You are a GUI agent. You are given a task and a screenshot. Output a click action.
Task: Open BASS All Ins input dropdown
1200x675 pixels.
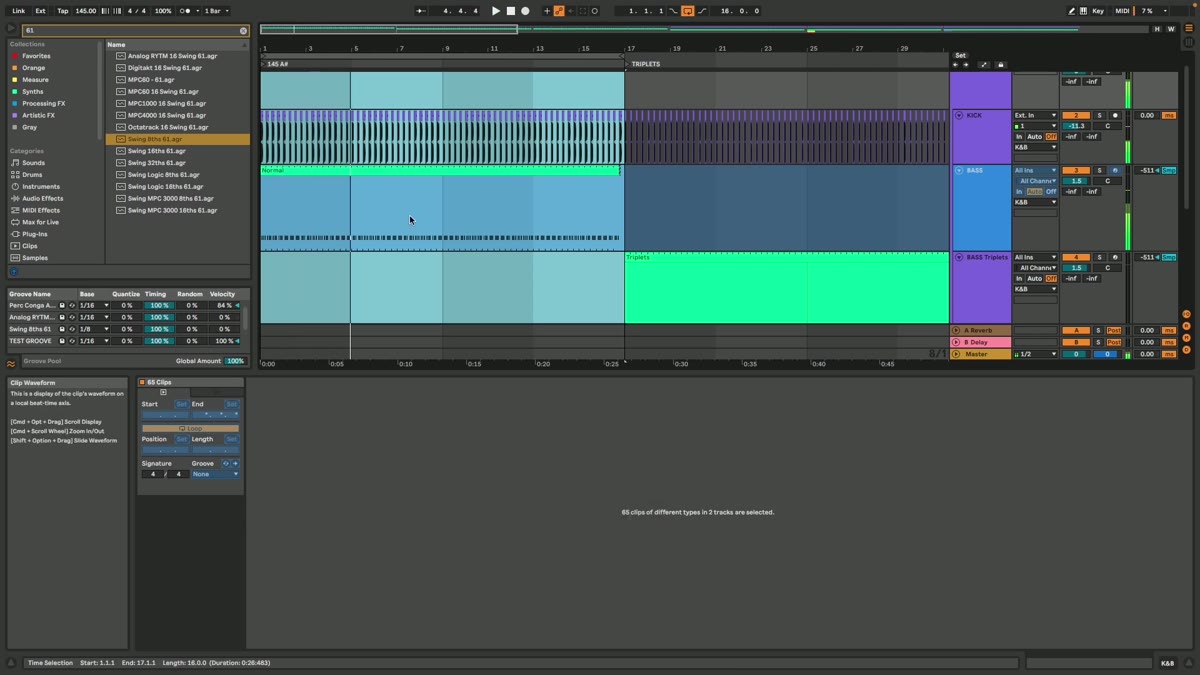pos(1035,170)
